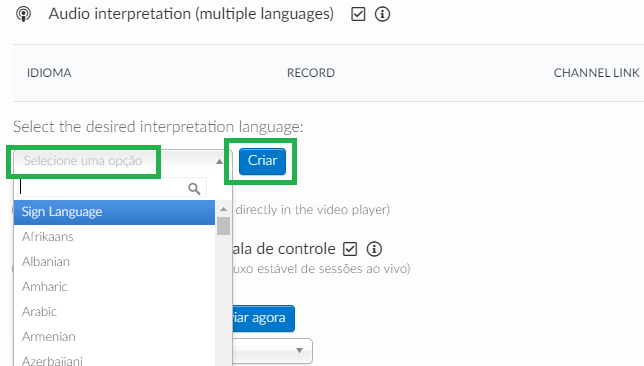Click the info icon beside sala de controle
Image resolution: width=644 pixels, height=366 pixels.
click(x=374, y=249)
